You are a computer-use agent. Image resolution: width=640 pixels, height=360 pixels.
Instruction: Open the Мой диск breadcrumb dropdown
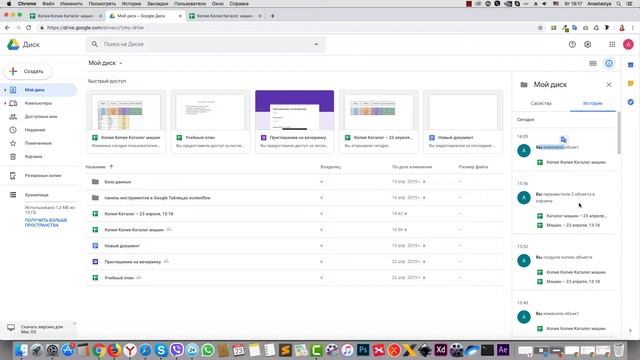point(105,63)
